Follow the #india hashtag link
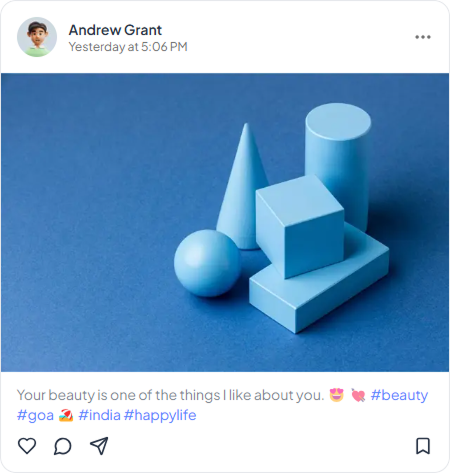Viewport: 450px width, 473px height. coord(99,415)
